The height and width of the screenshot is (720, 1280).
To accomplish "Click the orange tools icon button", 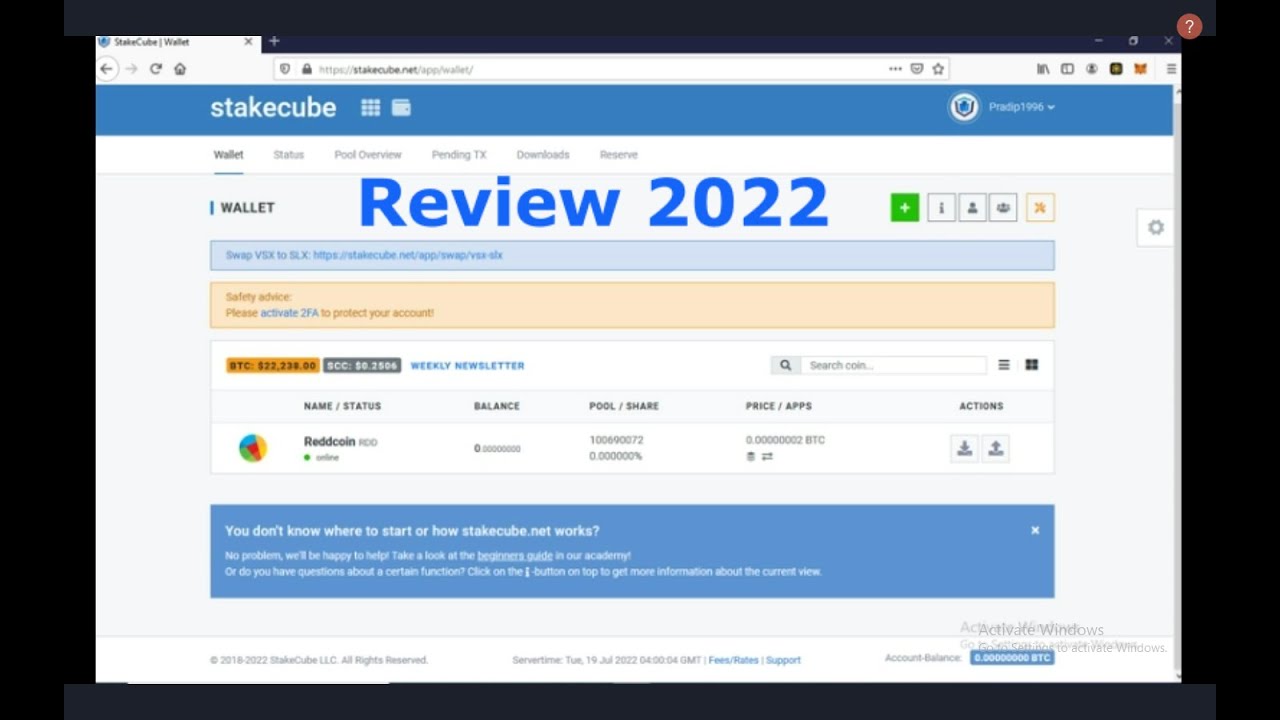I will point(1040,207).
